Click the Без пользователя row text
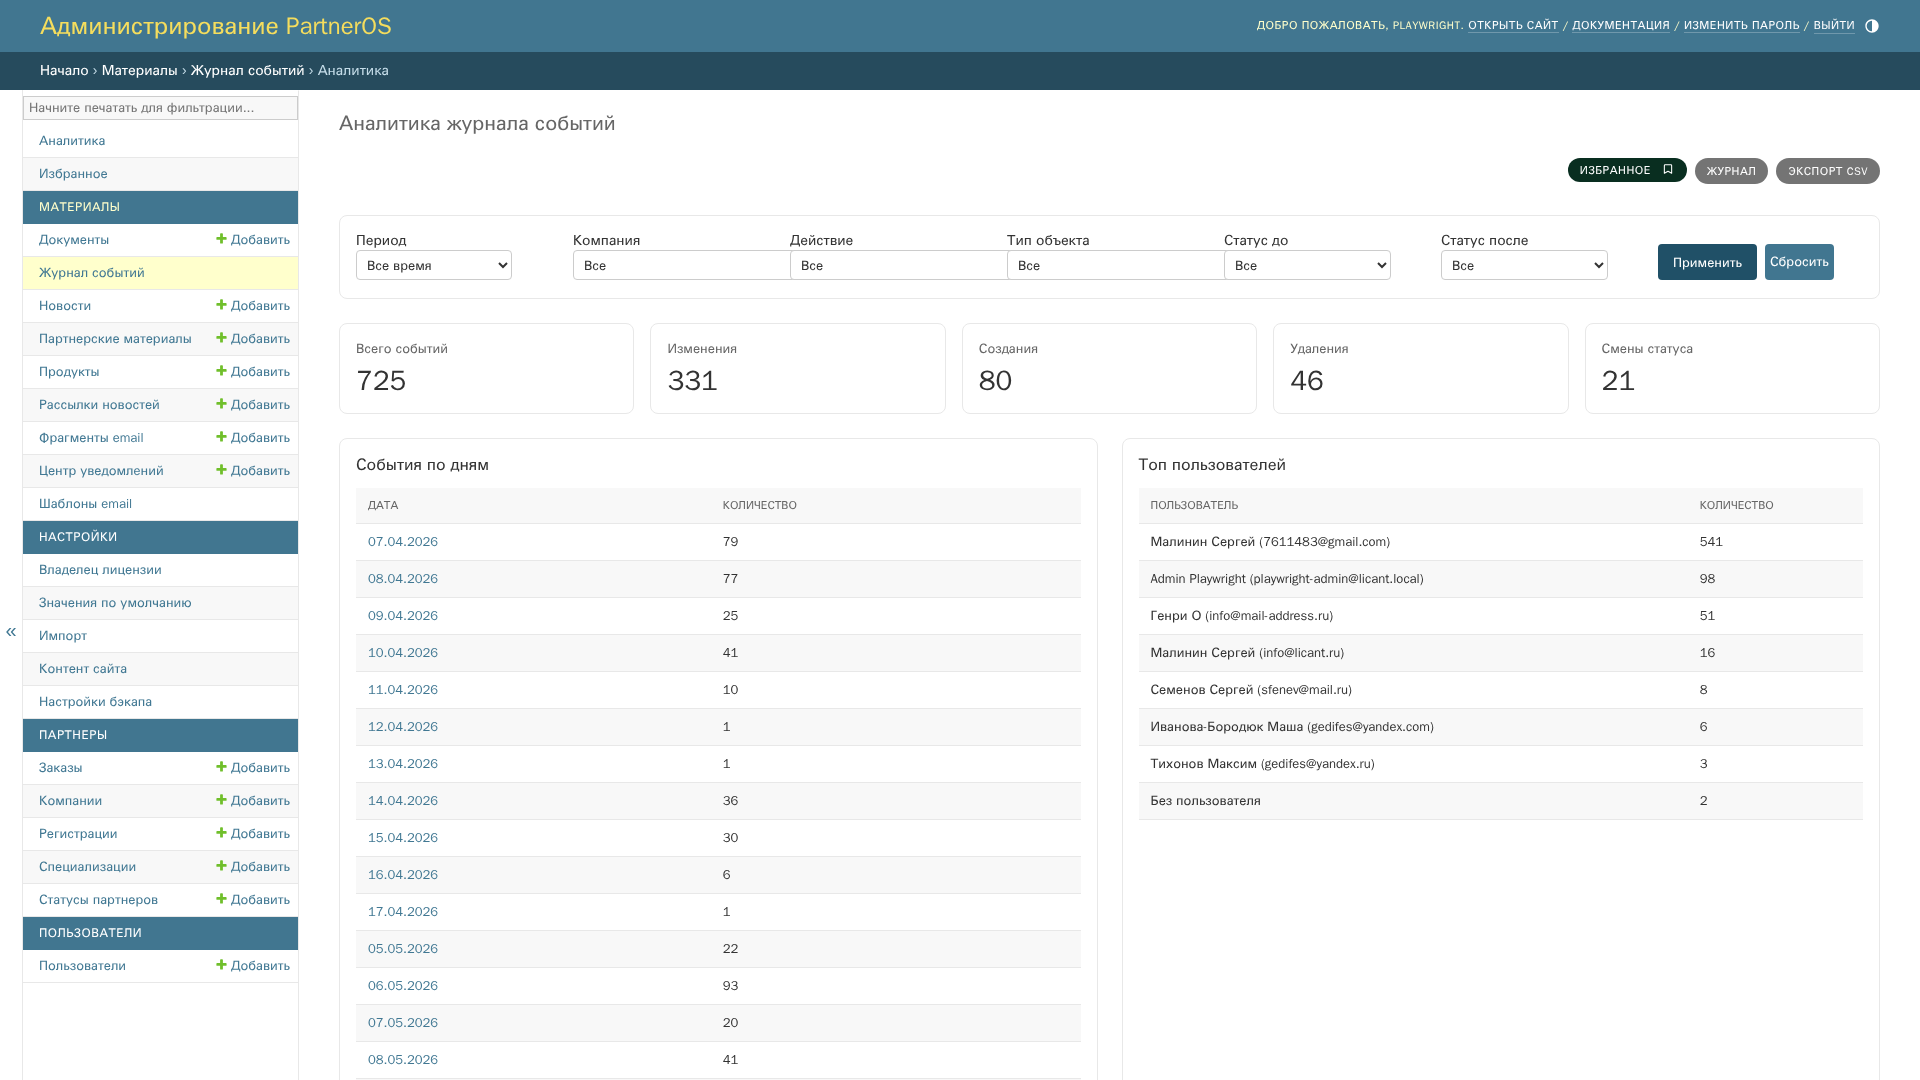Image resolution: width=1920 pixels, height=1080 pixels. point(1205,801)
